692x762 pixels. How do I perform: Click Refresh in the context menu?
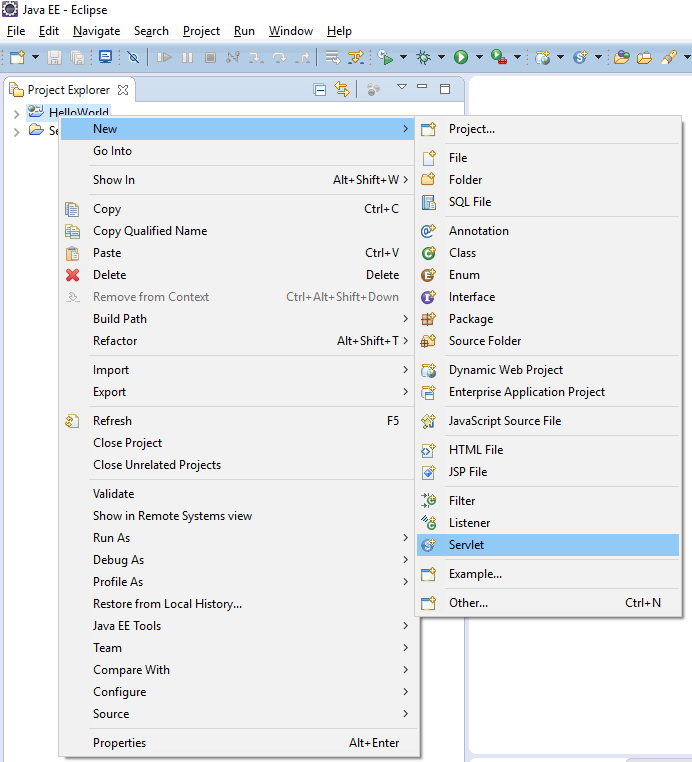[x=237, y=421]
